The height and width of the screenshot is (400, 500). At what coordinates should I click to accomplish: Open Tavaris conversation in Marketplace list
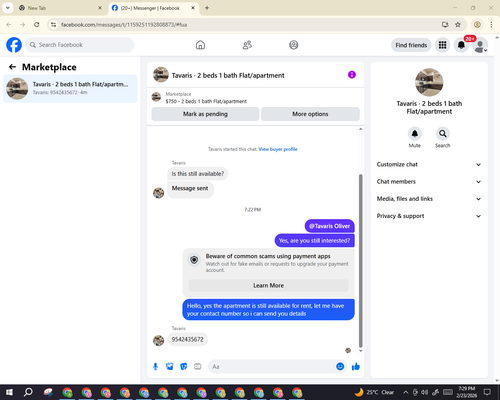pyautogui.click(x=70, y=89)
